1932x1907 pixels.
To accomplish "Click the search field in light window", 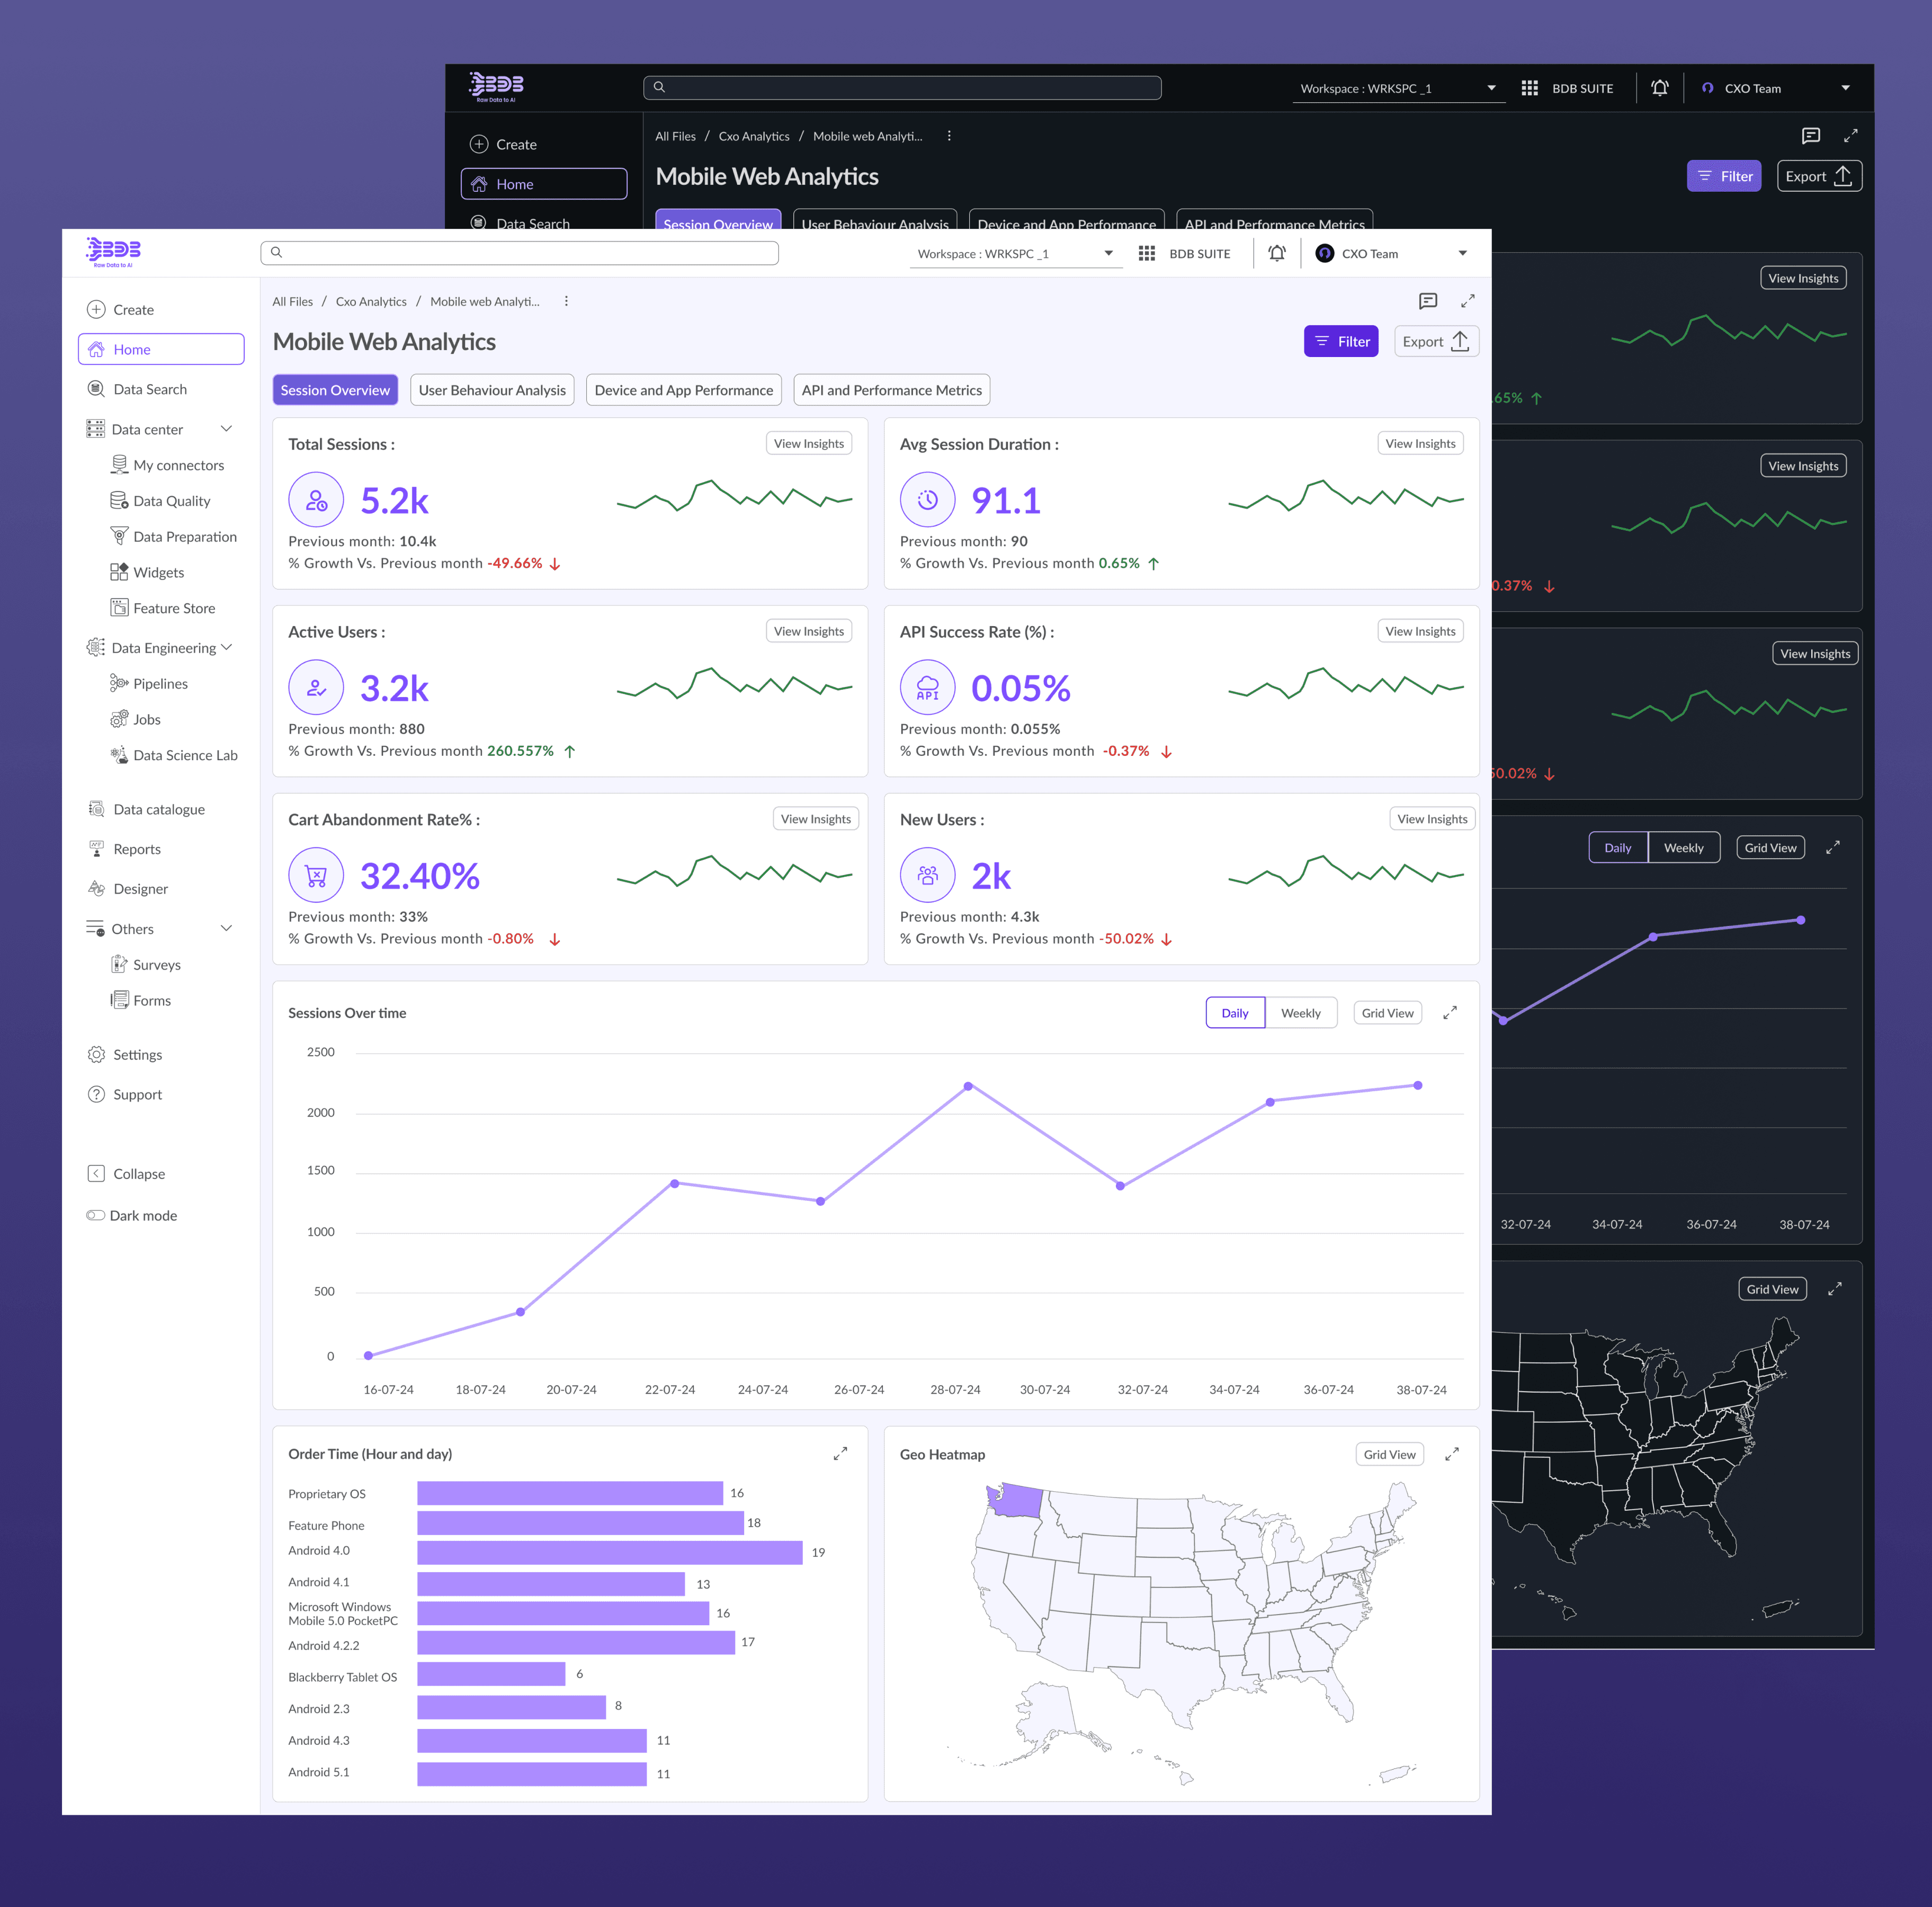I will [520, 253].
